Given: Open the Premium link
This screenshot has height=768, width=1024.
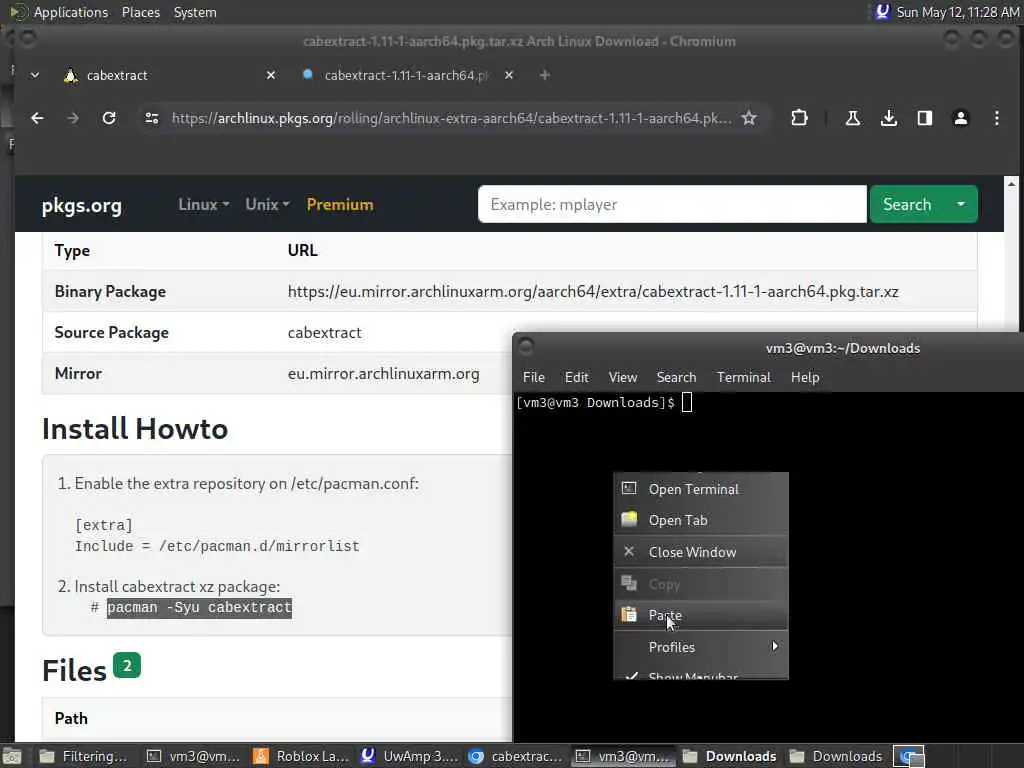Looking at the screenshot, I should pos(340,204).
